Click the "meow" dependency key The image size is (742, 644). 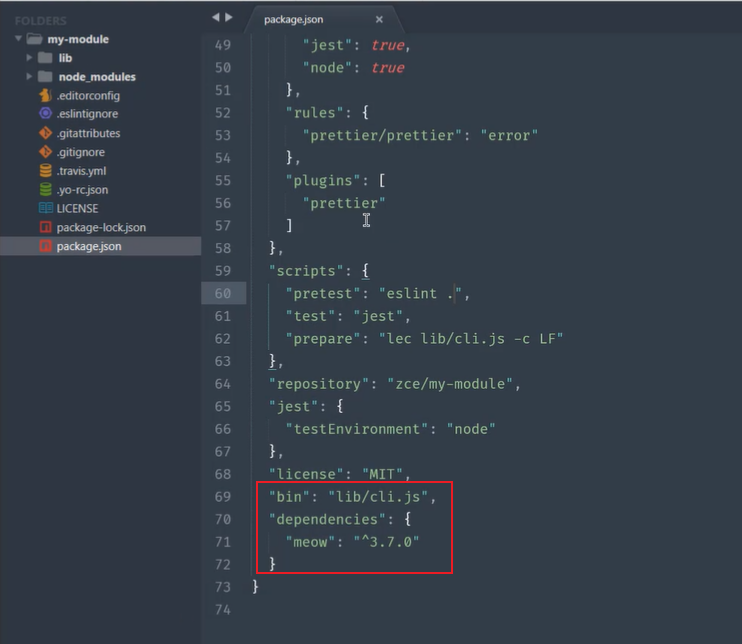(x=310, y=542)
